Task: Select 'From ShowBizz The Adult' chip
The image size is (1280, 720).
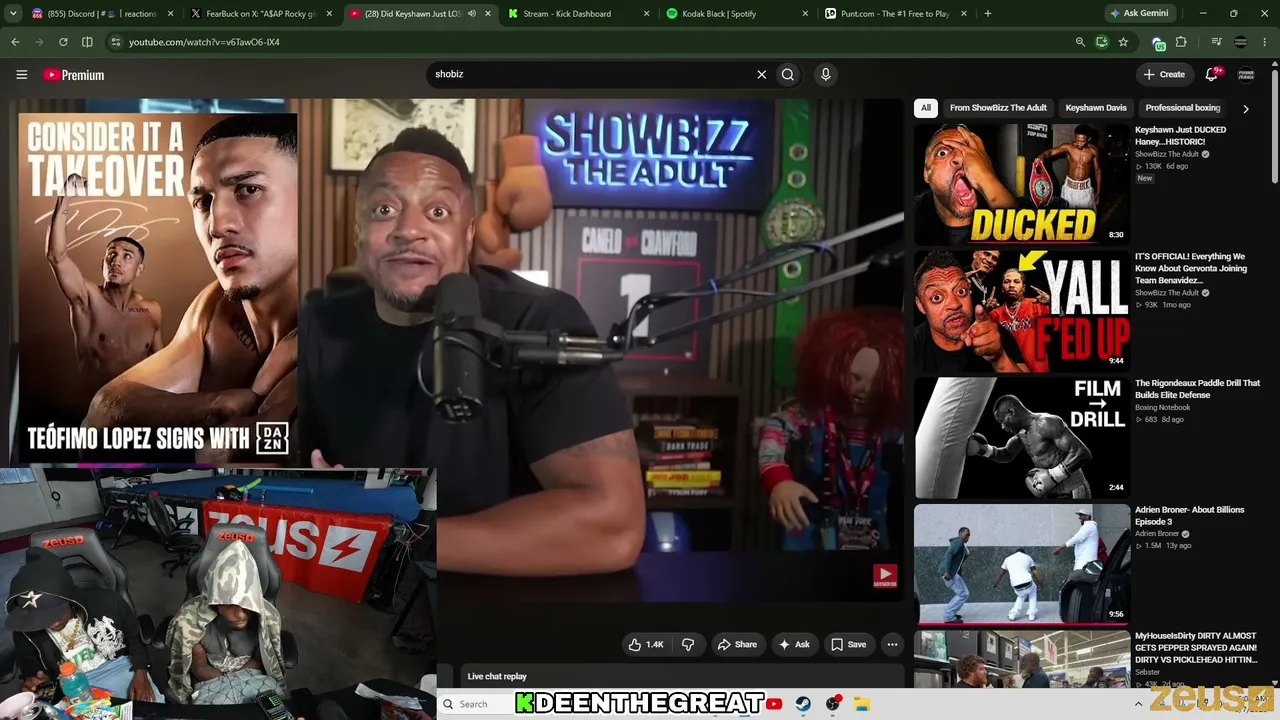Action: (x=998, y=108)
